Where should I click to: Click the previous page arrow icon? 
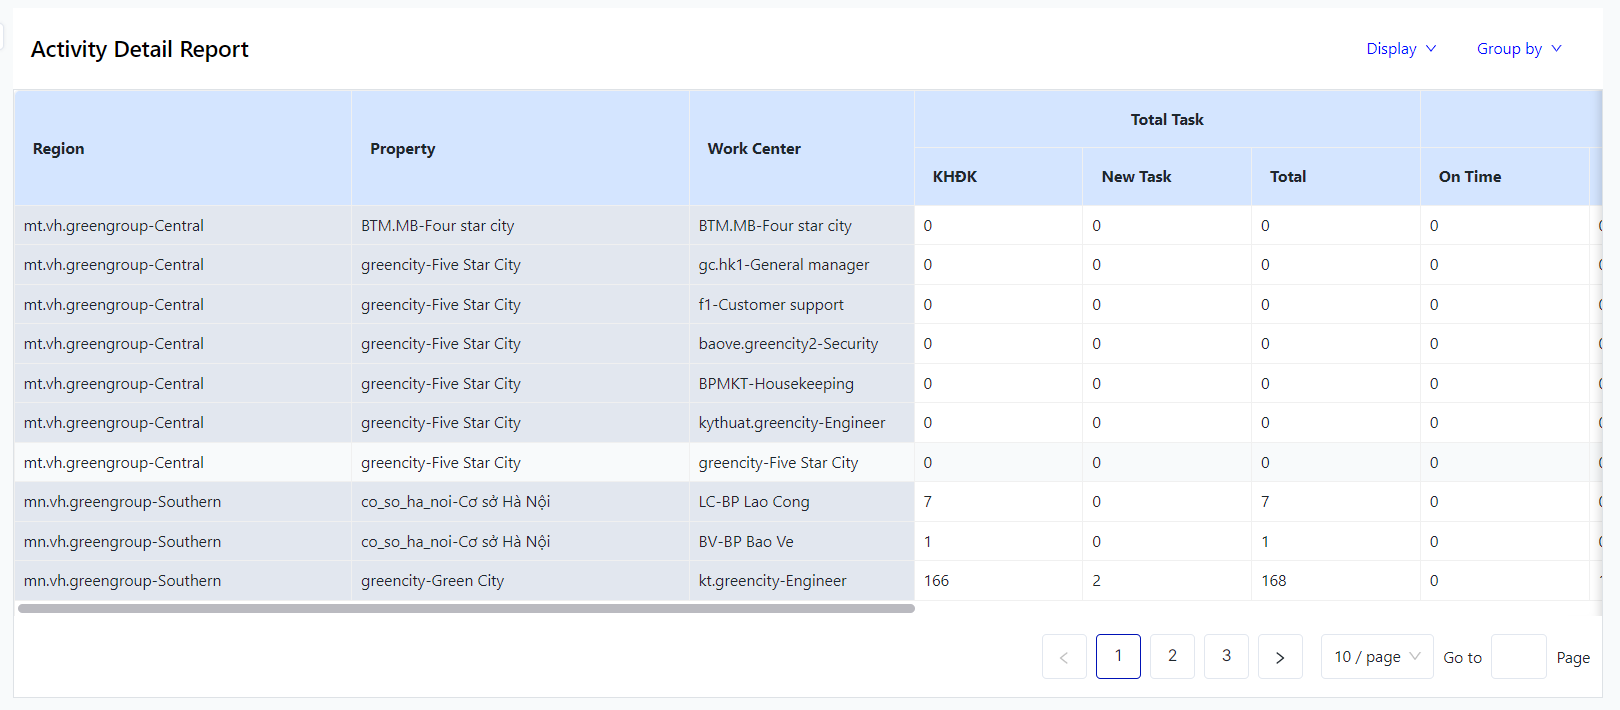[1064, 657]
